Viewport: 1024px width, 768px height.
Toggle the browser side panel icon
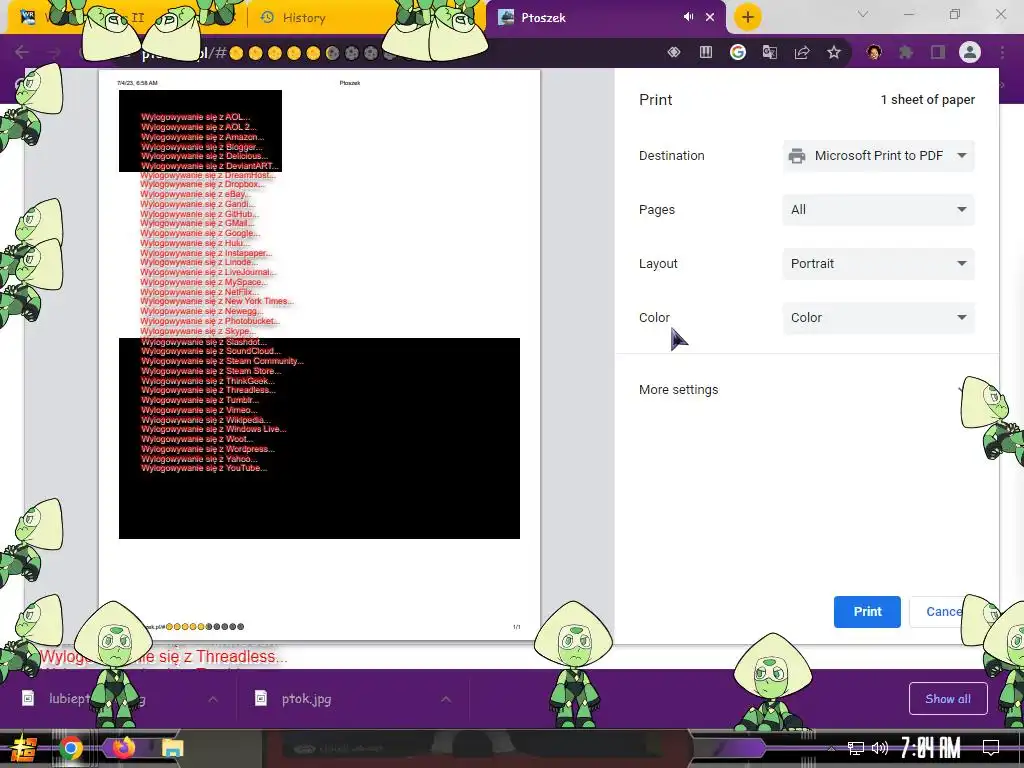tap(938, 52)
